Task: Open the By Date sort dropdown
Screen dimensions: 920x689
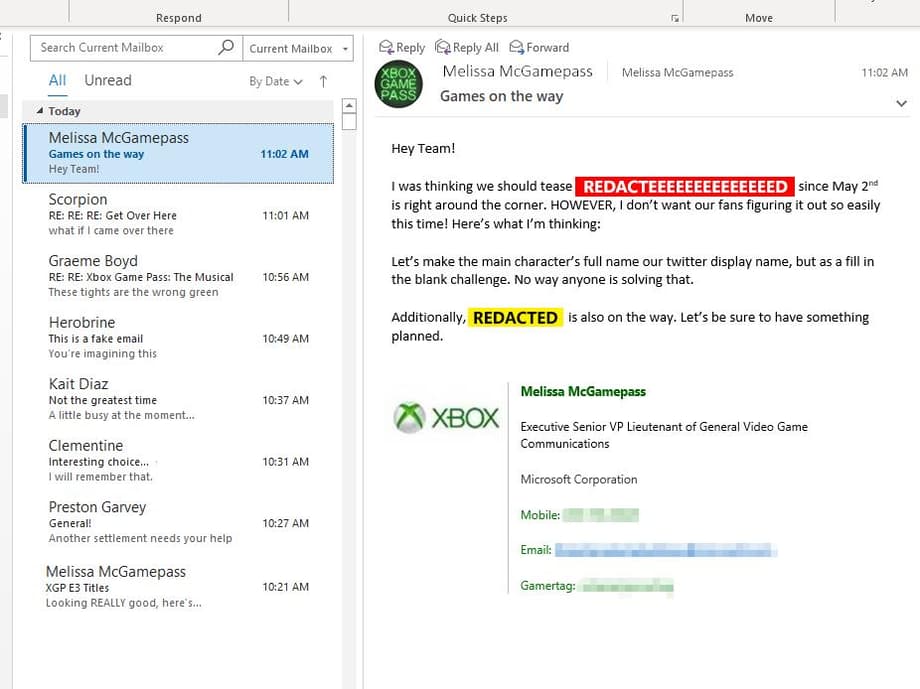Action: [275, 81]
